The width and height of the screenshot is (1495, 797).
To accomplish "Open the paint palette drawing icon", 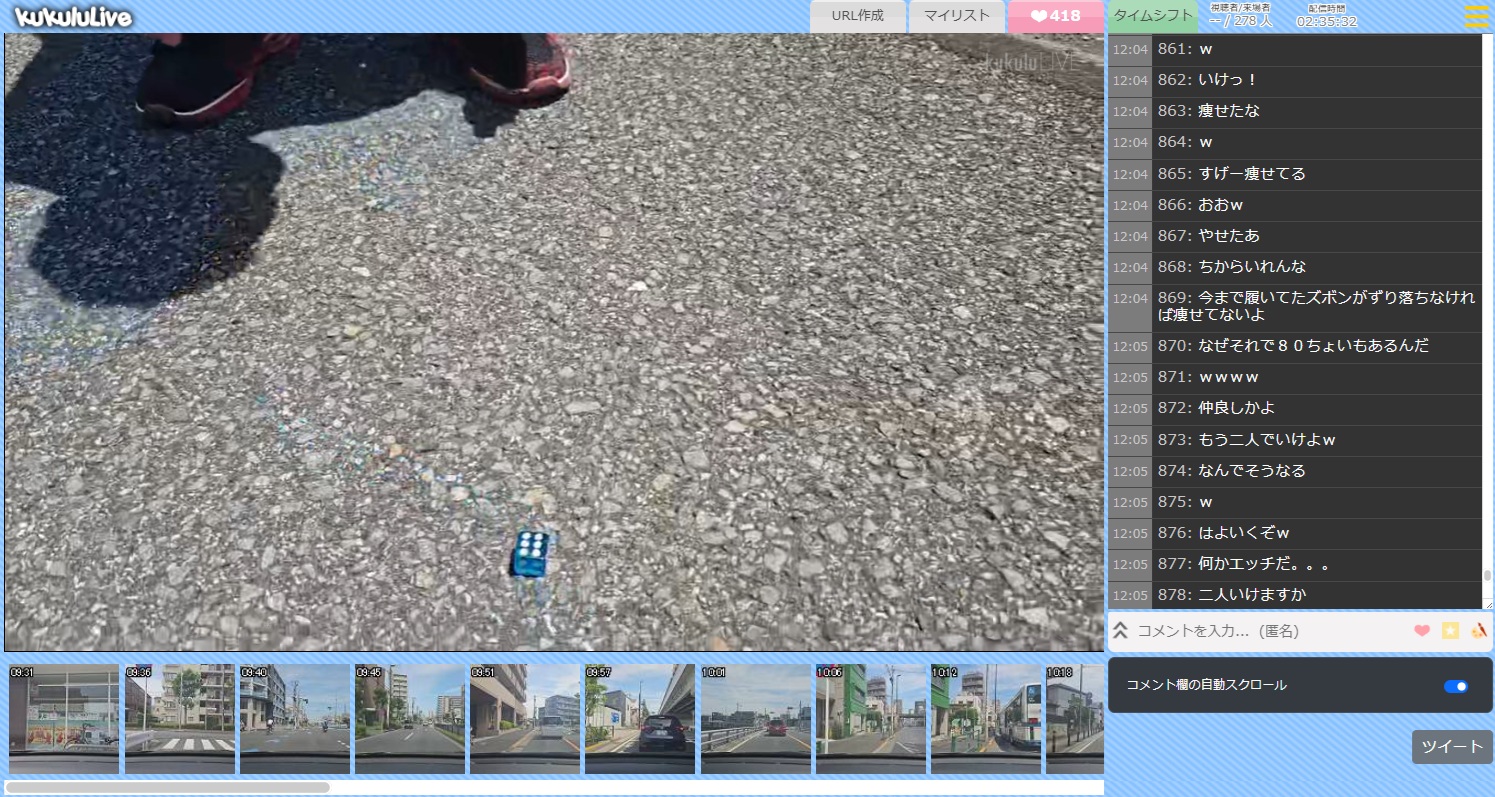I will coord(1479,631).
